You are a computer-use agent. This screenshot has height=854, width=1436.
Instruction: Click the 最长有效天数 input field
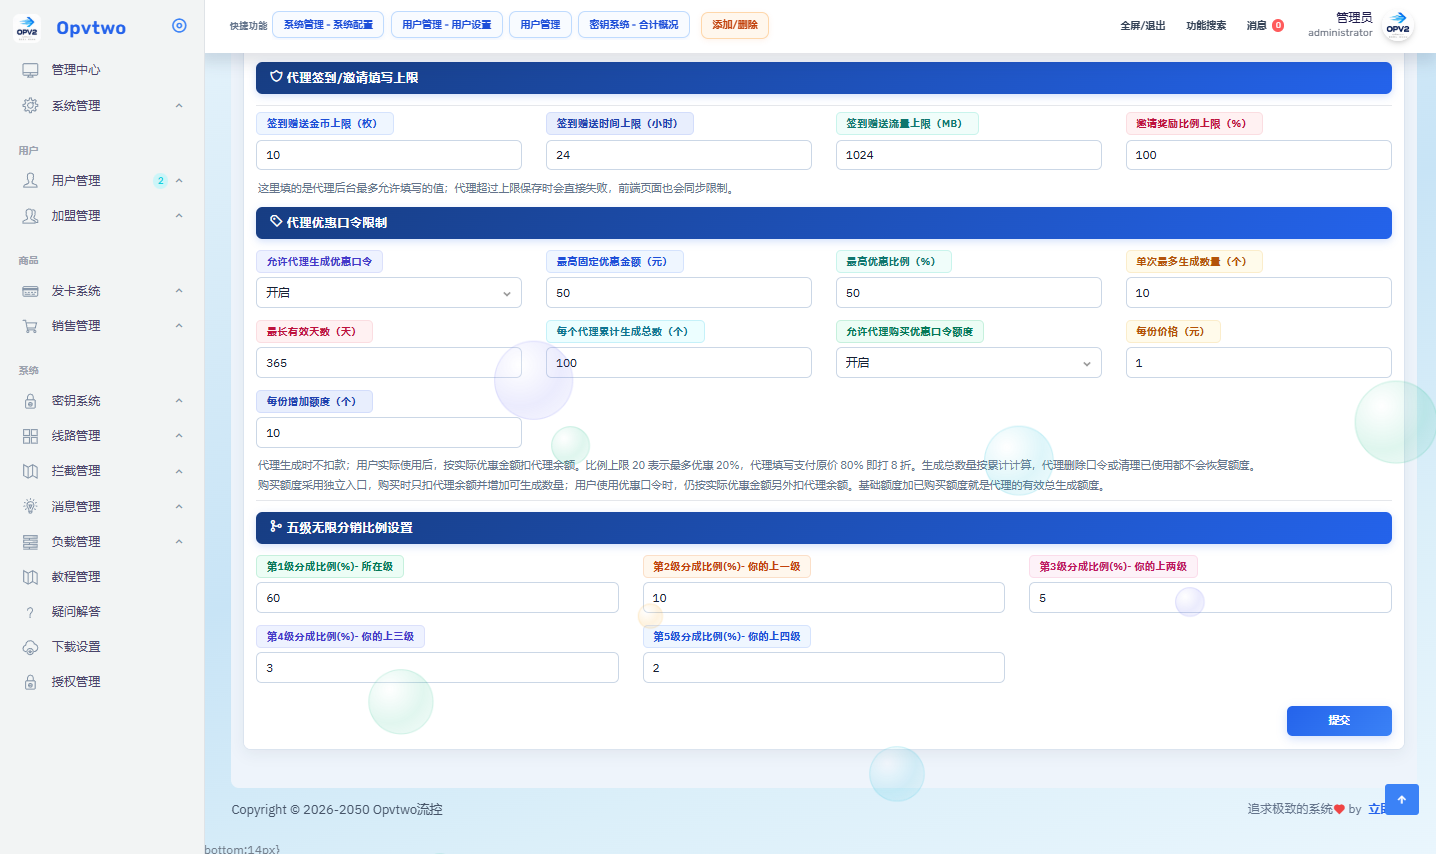click(x=389, y=363)
